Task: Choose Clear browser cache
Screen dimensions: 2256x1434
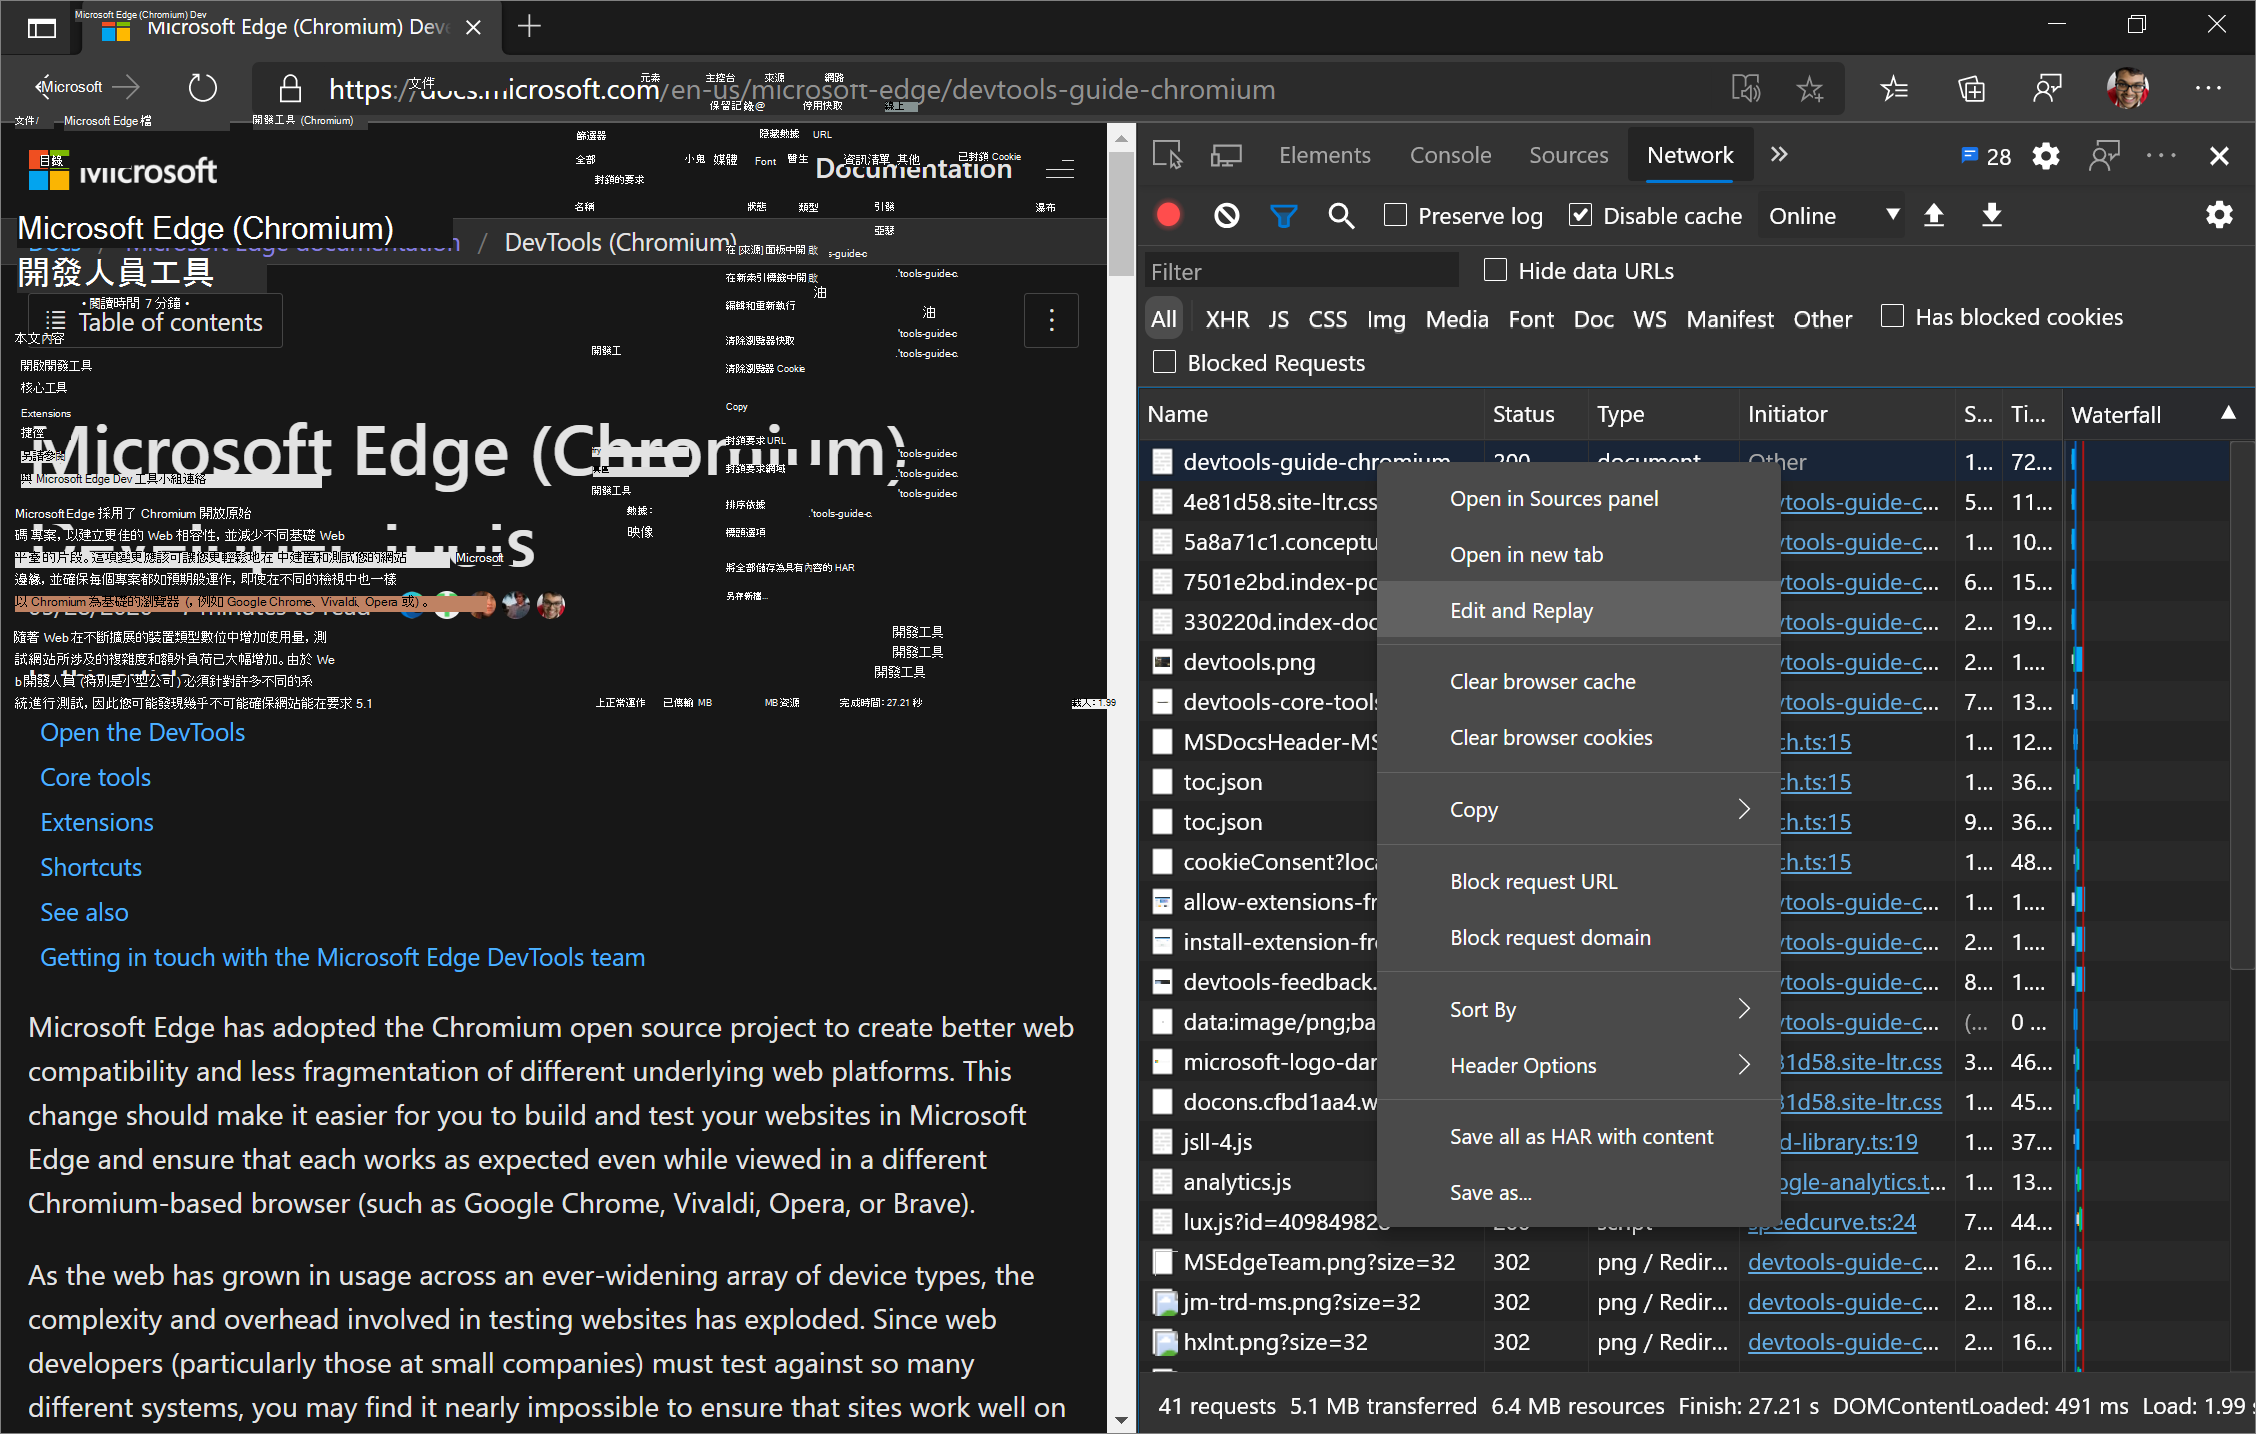Action: [1578, 681]
